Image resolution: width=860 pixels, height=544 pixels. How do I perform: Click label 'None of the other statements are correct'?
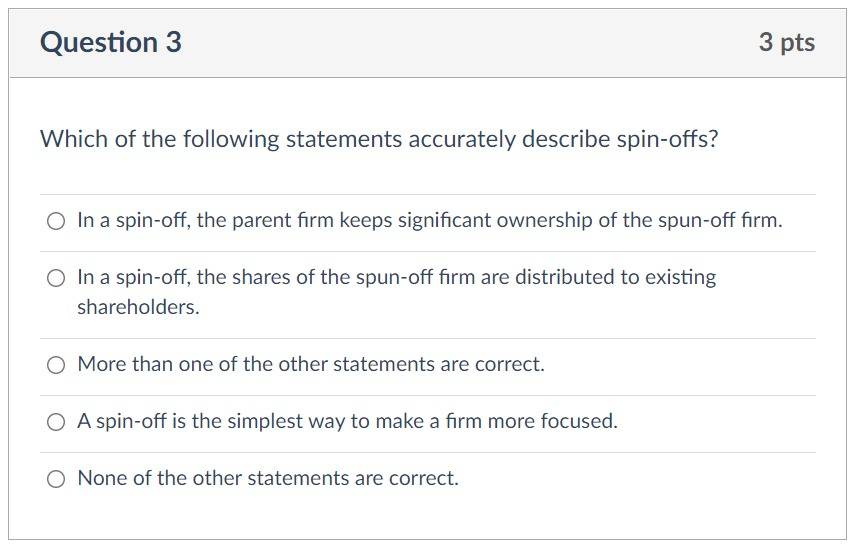pos(268,478)
